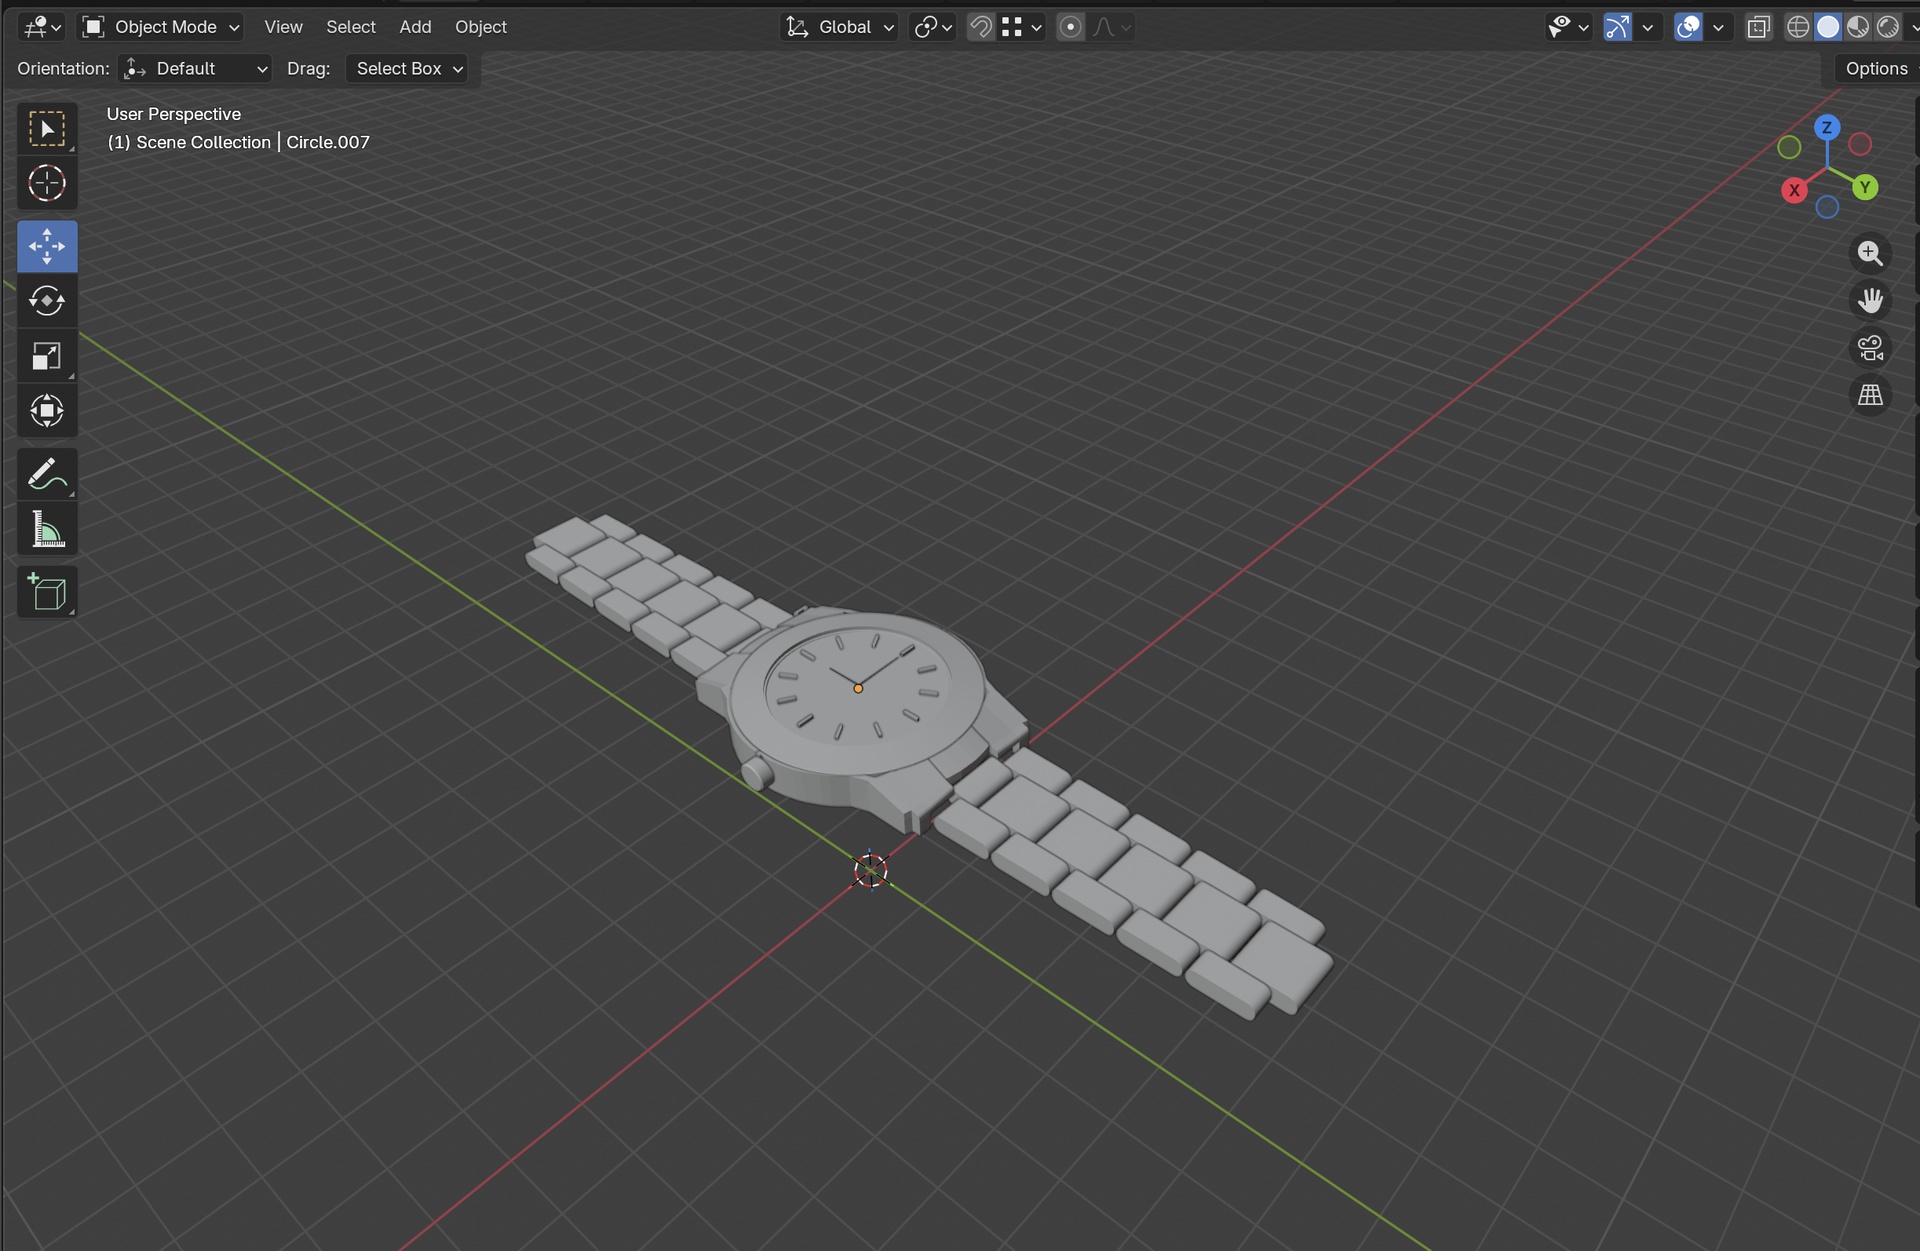Toggle viewport gizmos display
This screenshot has width=1920, height=1251.
pos(1617,27)
